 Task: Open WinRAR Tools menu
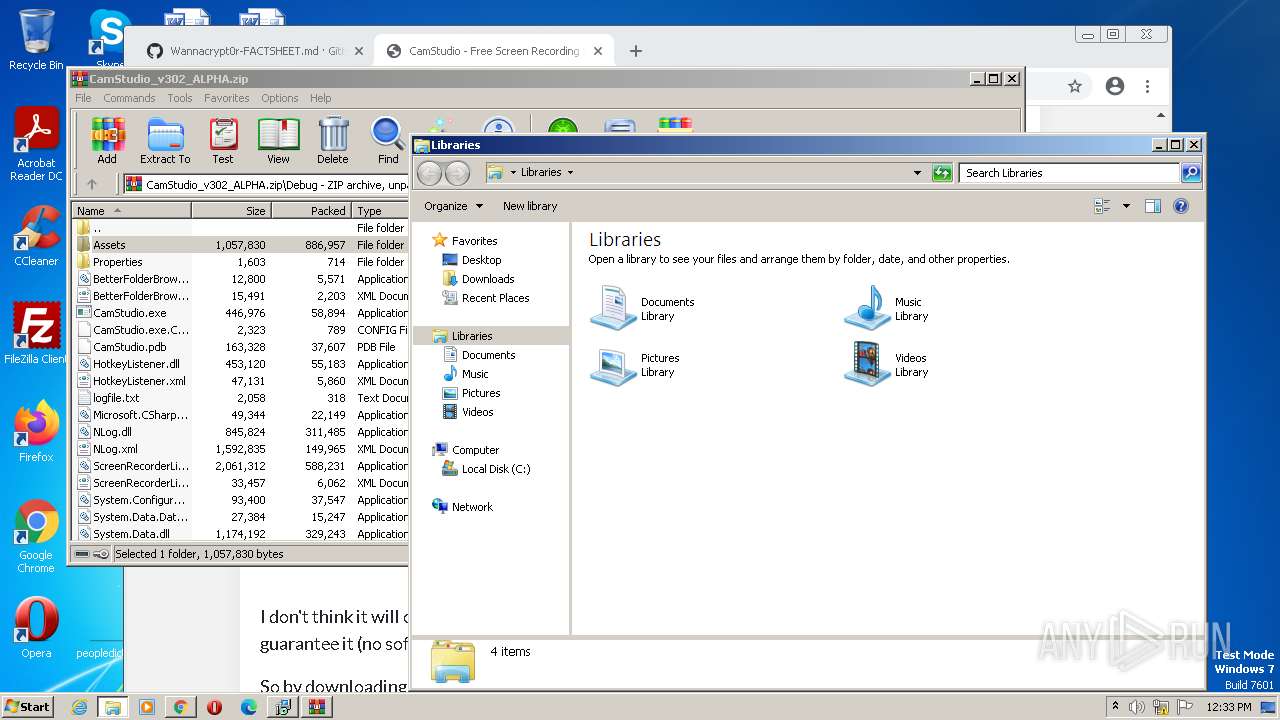pyautogui.click(x=180, y=98)
